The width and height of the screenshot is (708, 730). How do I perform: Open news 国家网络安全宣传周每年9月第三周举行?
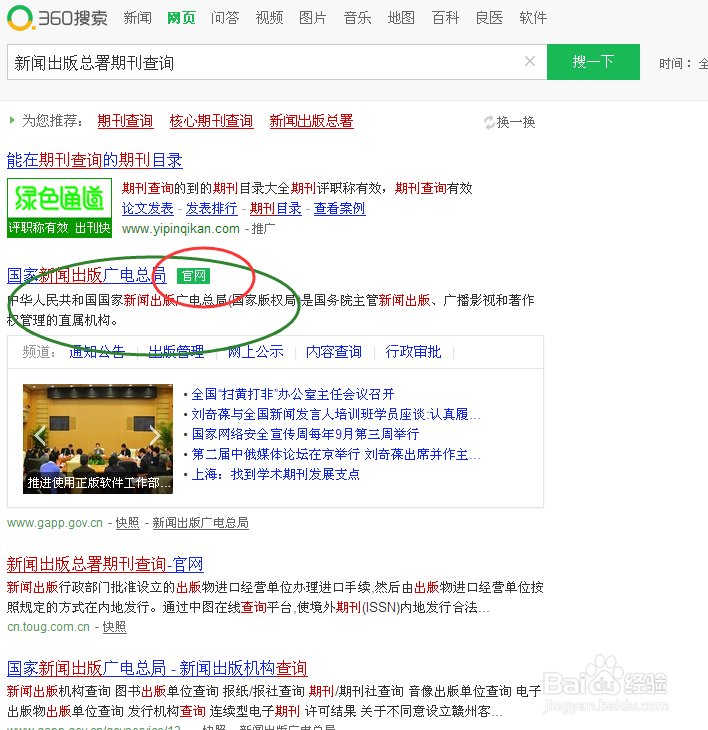click(305, 434)
